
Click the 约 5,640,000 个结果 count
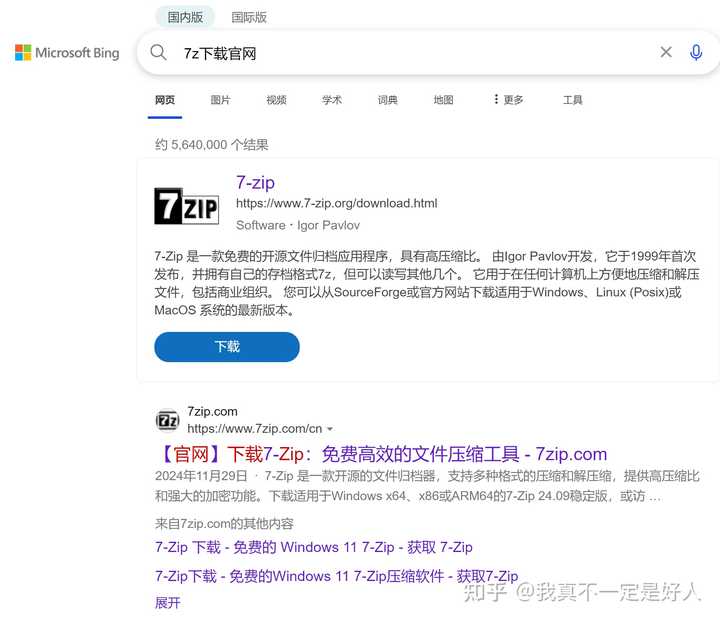coord(212,145)
